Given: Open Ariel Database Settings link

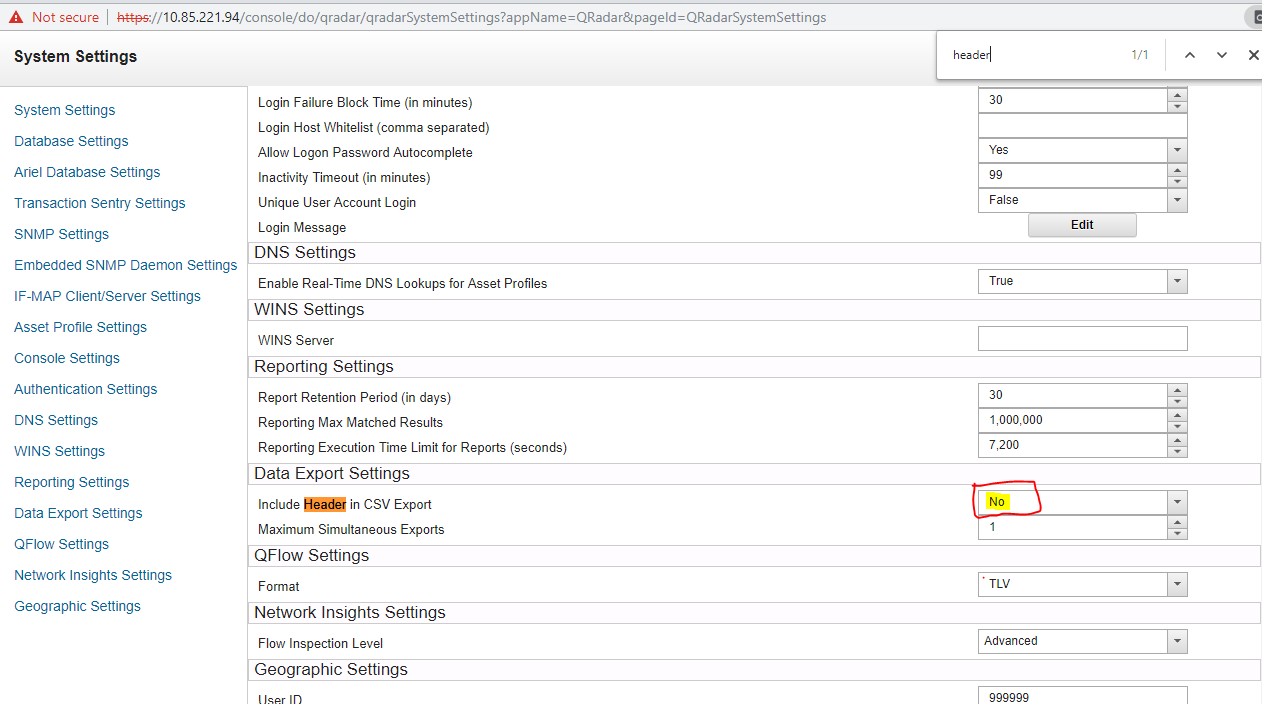Looking at the screenshot, I should coord(87,172).
